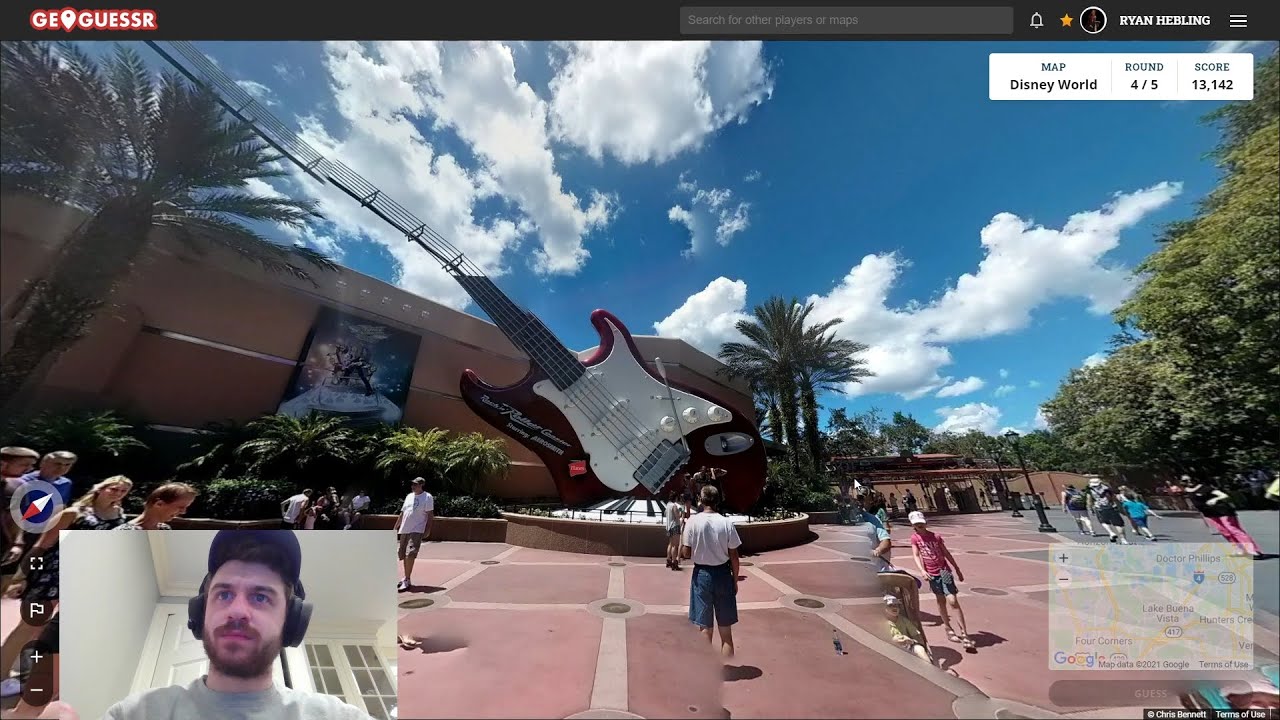Screen dimensions: 1280x720
Task: Click the round 4 / 5 indicator
Action: tap(1144, 85)
